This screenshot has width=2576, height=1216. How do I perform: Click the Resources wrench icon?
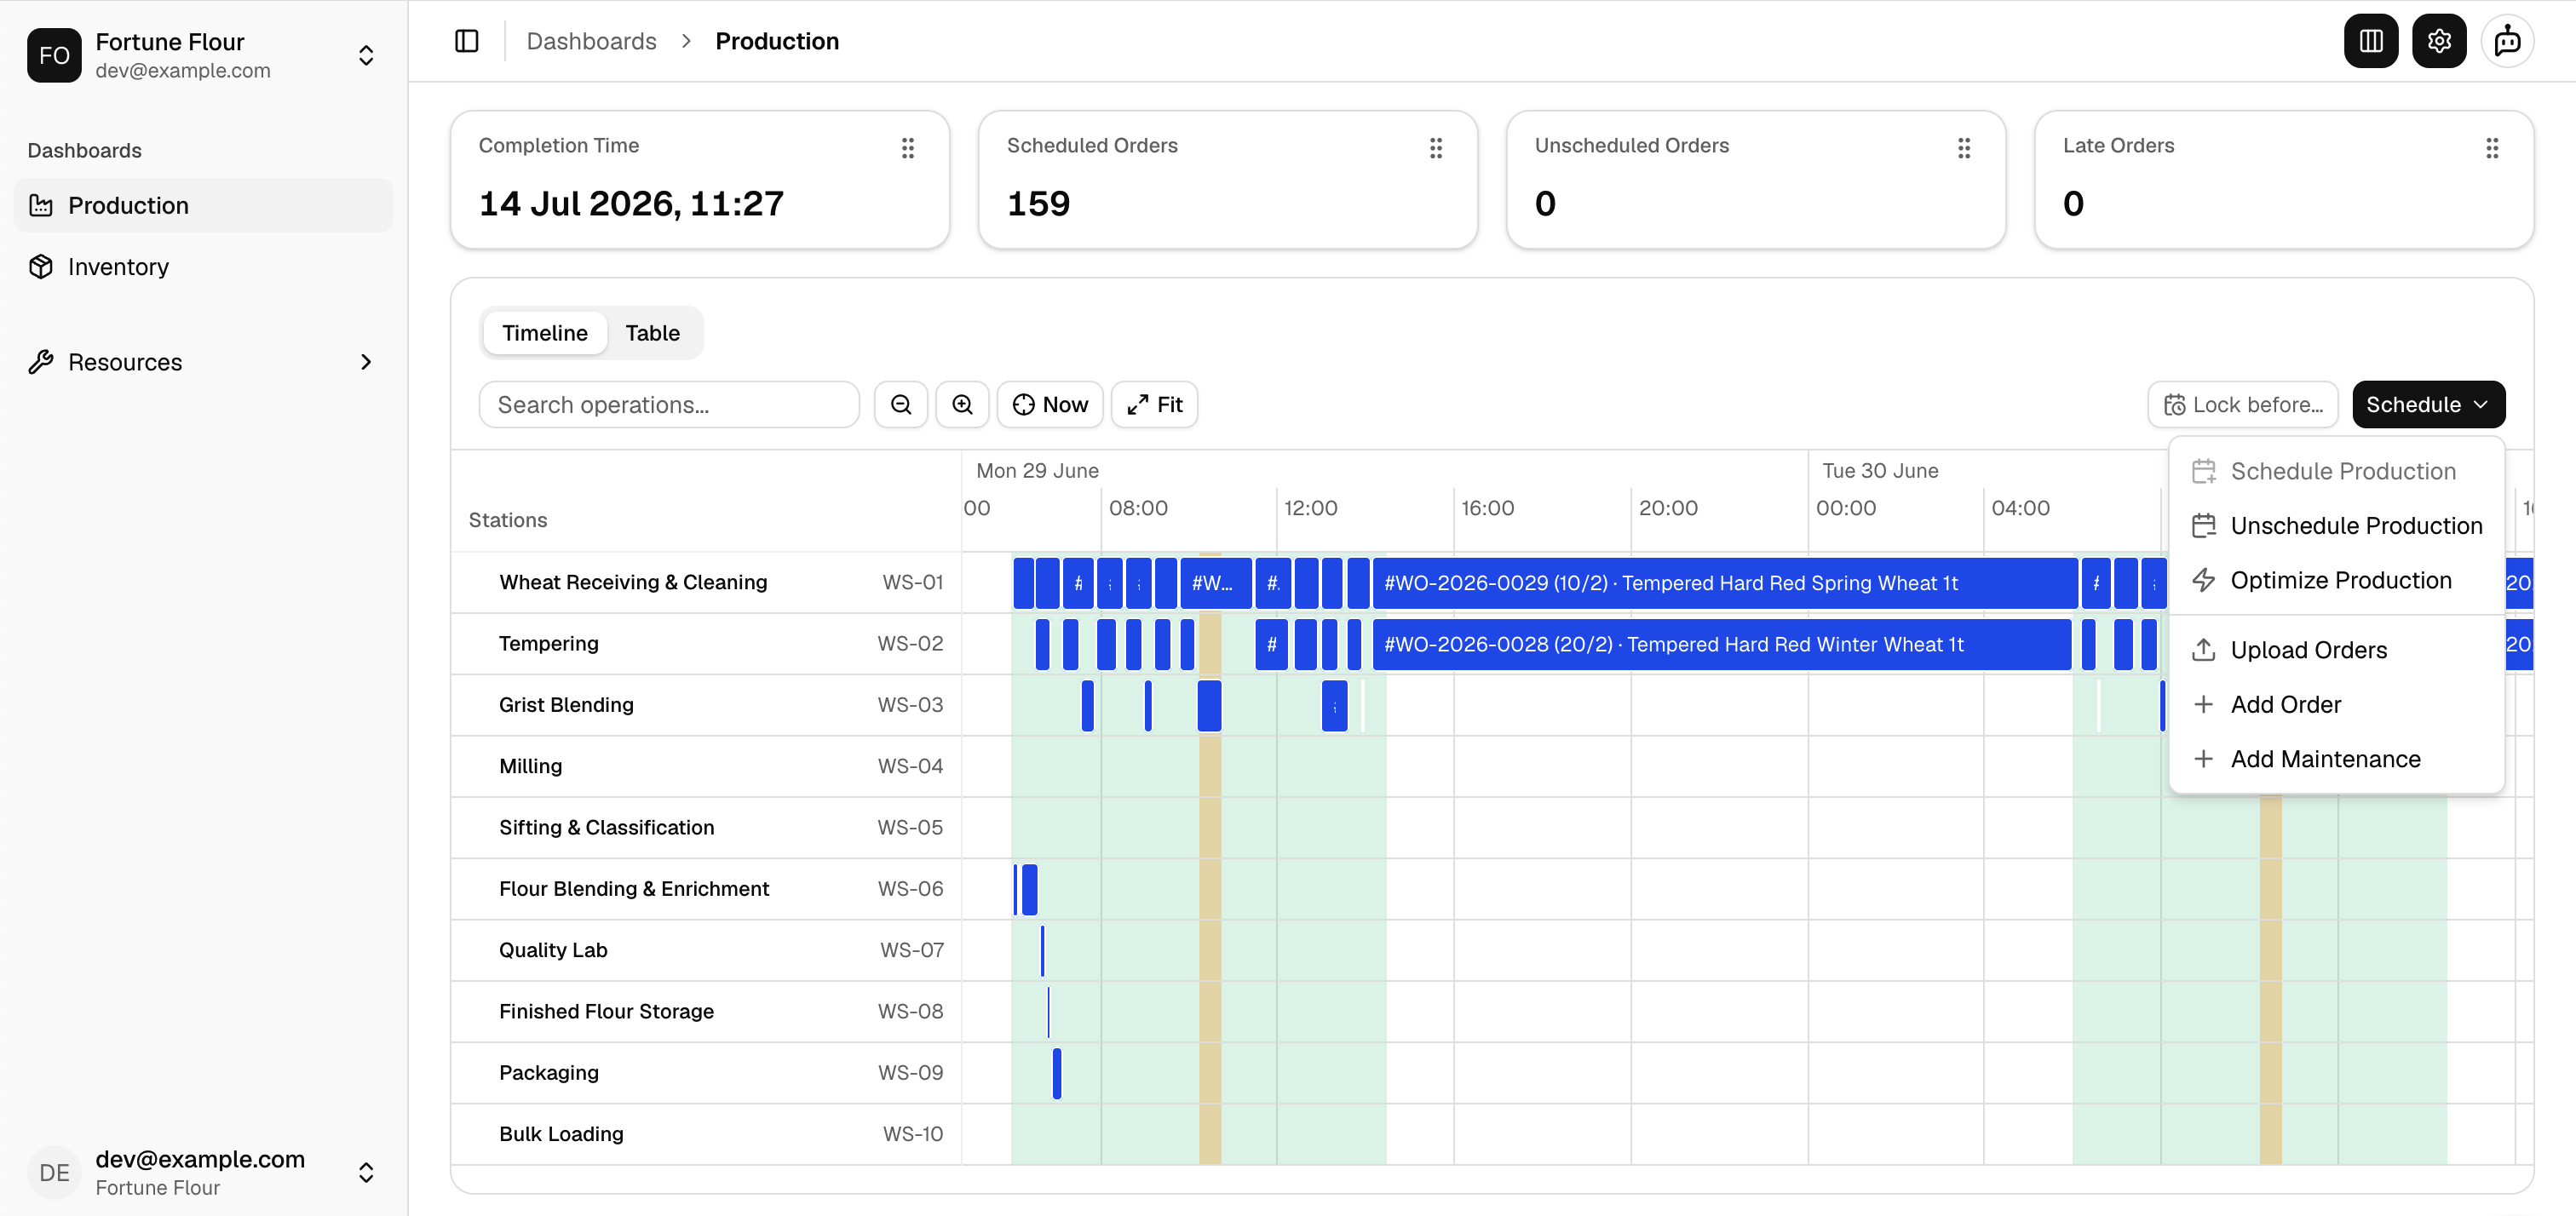(x=41, y=362)
